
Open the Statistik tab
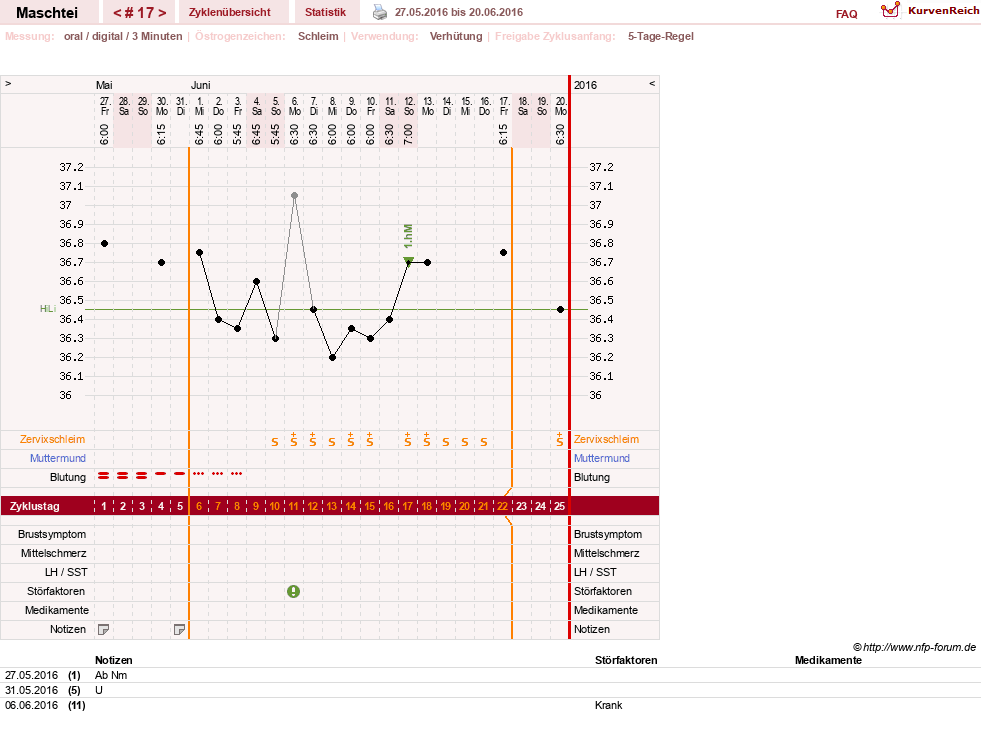(x=325, y=12)
